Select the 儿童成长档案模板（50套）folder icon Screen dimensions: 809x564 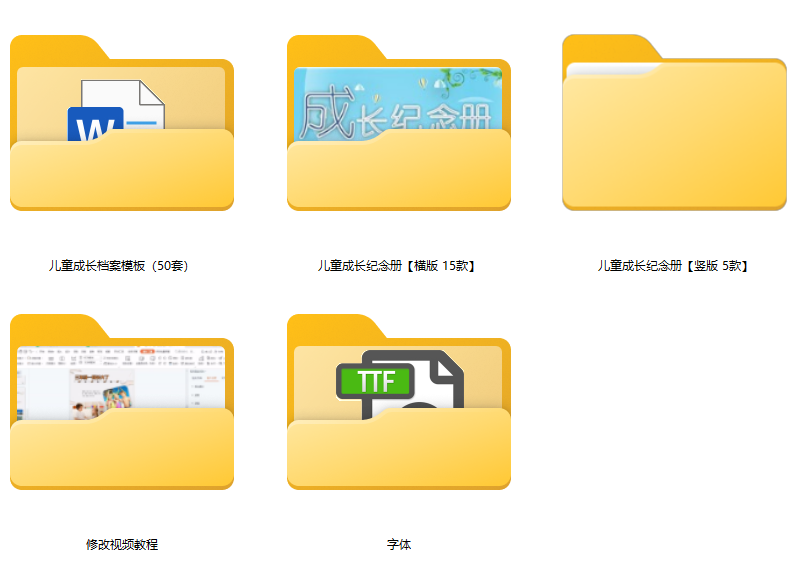tap(122, 123)
